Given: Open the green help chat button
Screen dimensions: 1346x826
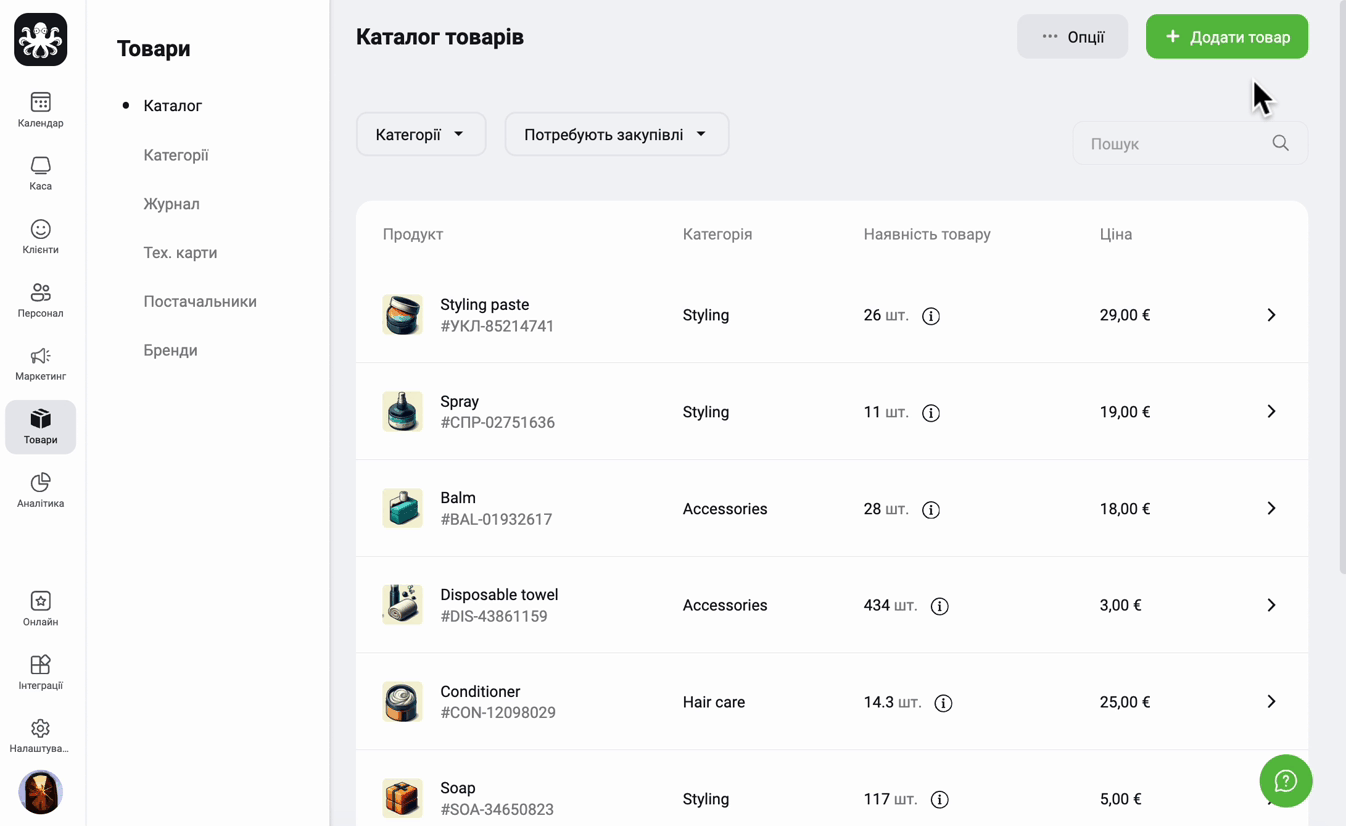Looking at the screenshot, I should coord(1286,781).
